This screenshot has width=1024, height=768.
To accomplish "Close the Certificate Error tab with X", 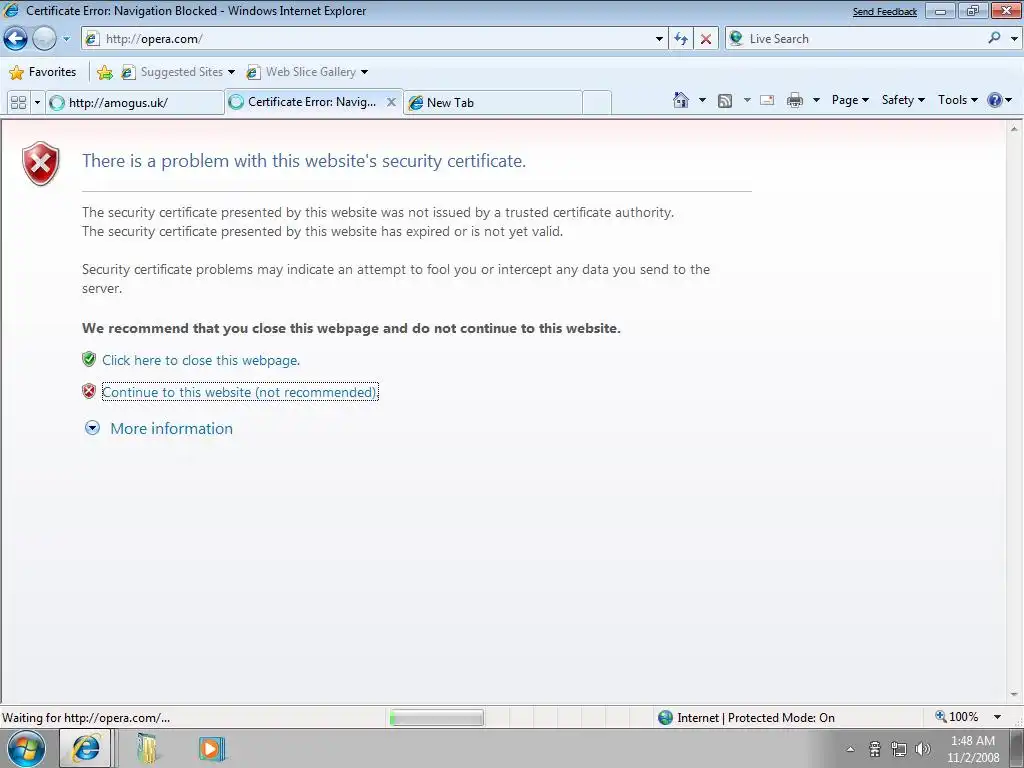I will (391, 102).
